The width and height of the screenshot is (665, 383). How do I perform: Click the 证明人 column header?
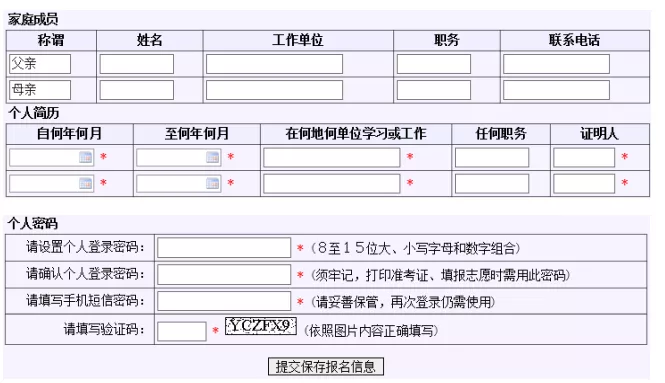(x=599, y=134)
